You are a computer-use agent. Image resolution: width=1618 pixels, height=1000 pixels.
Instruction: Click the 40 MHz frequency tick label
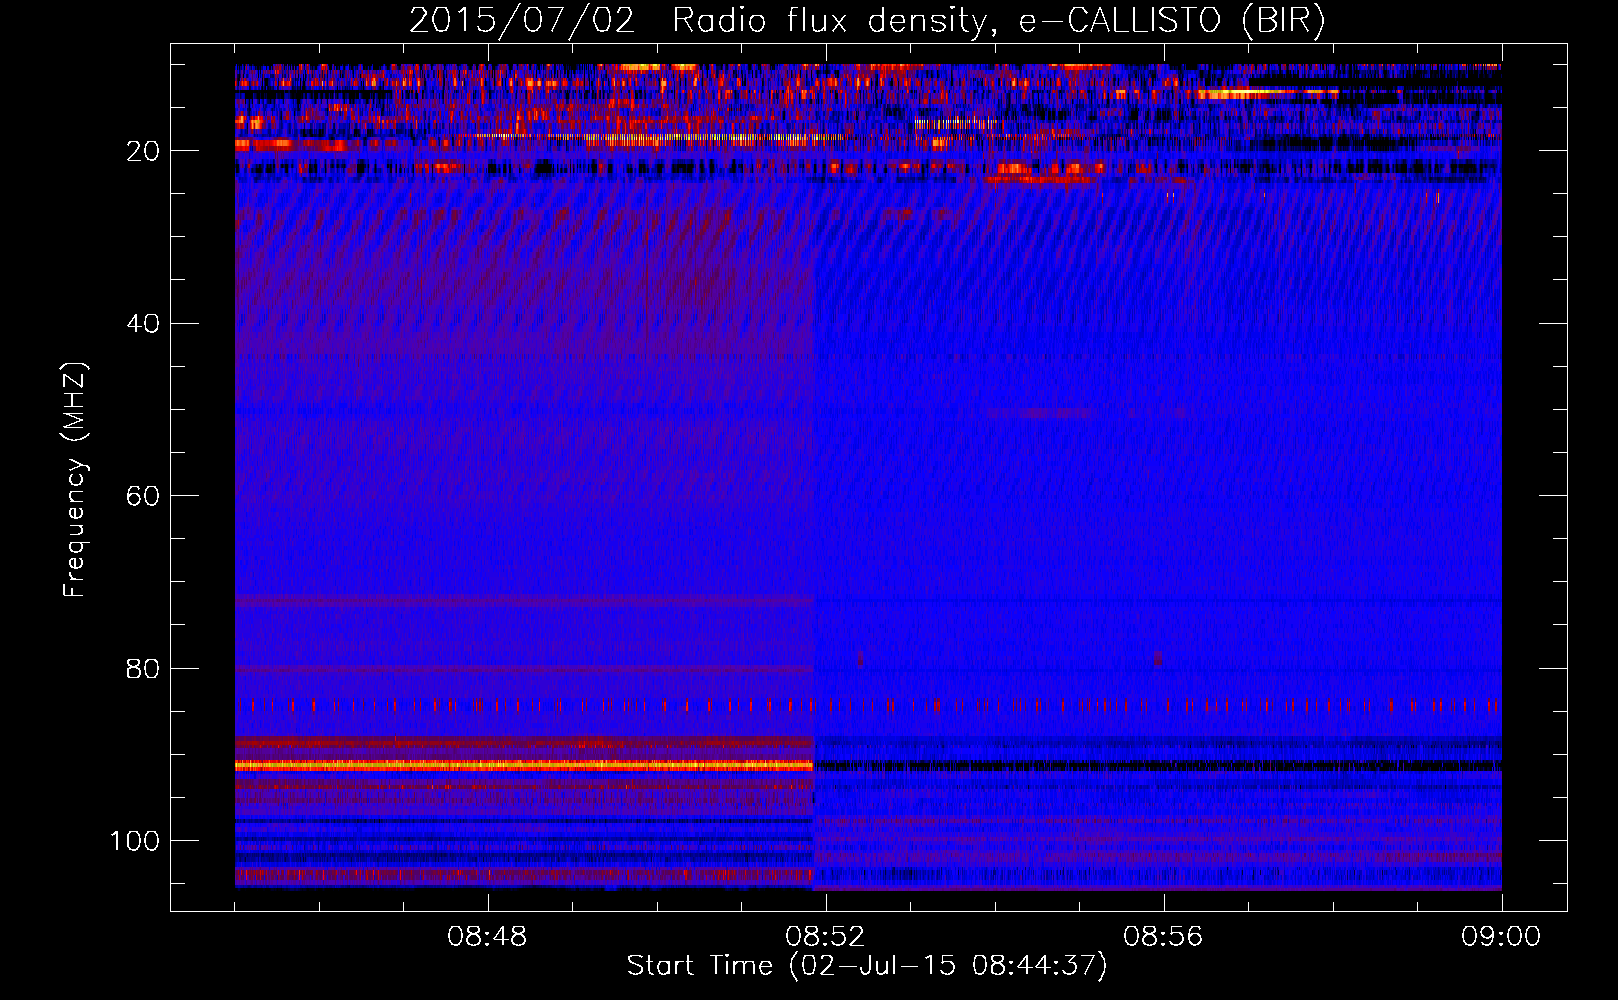coord(144,324)
